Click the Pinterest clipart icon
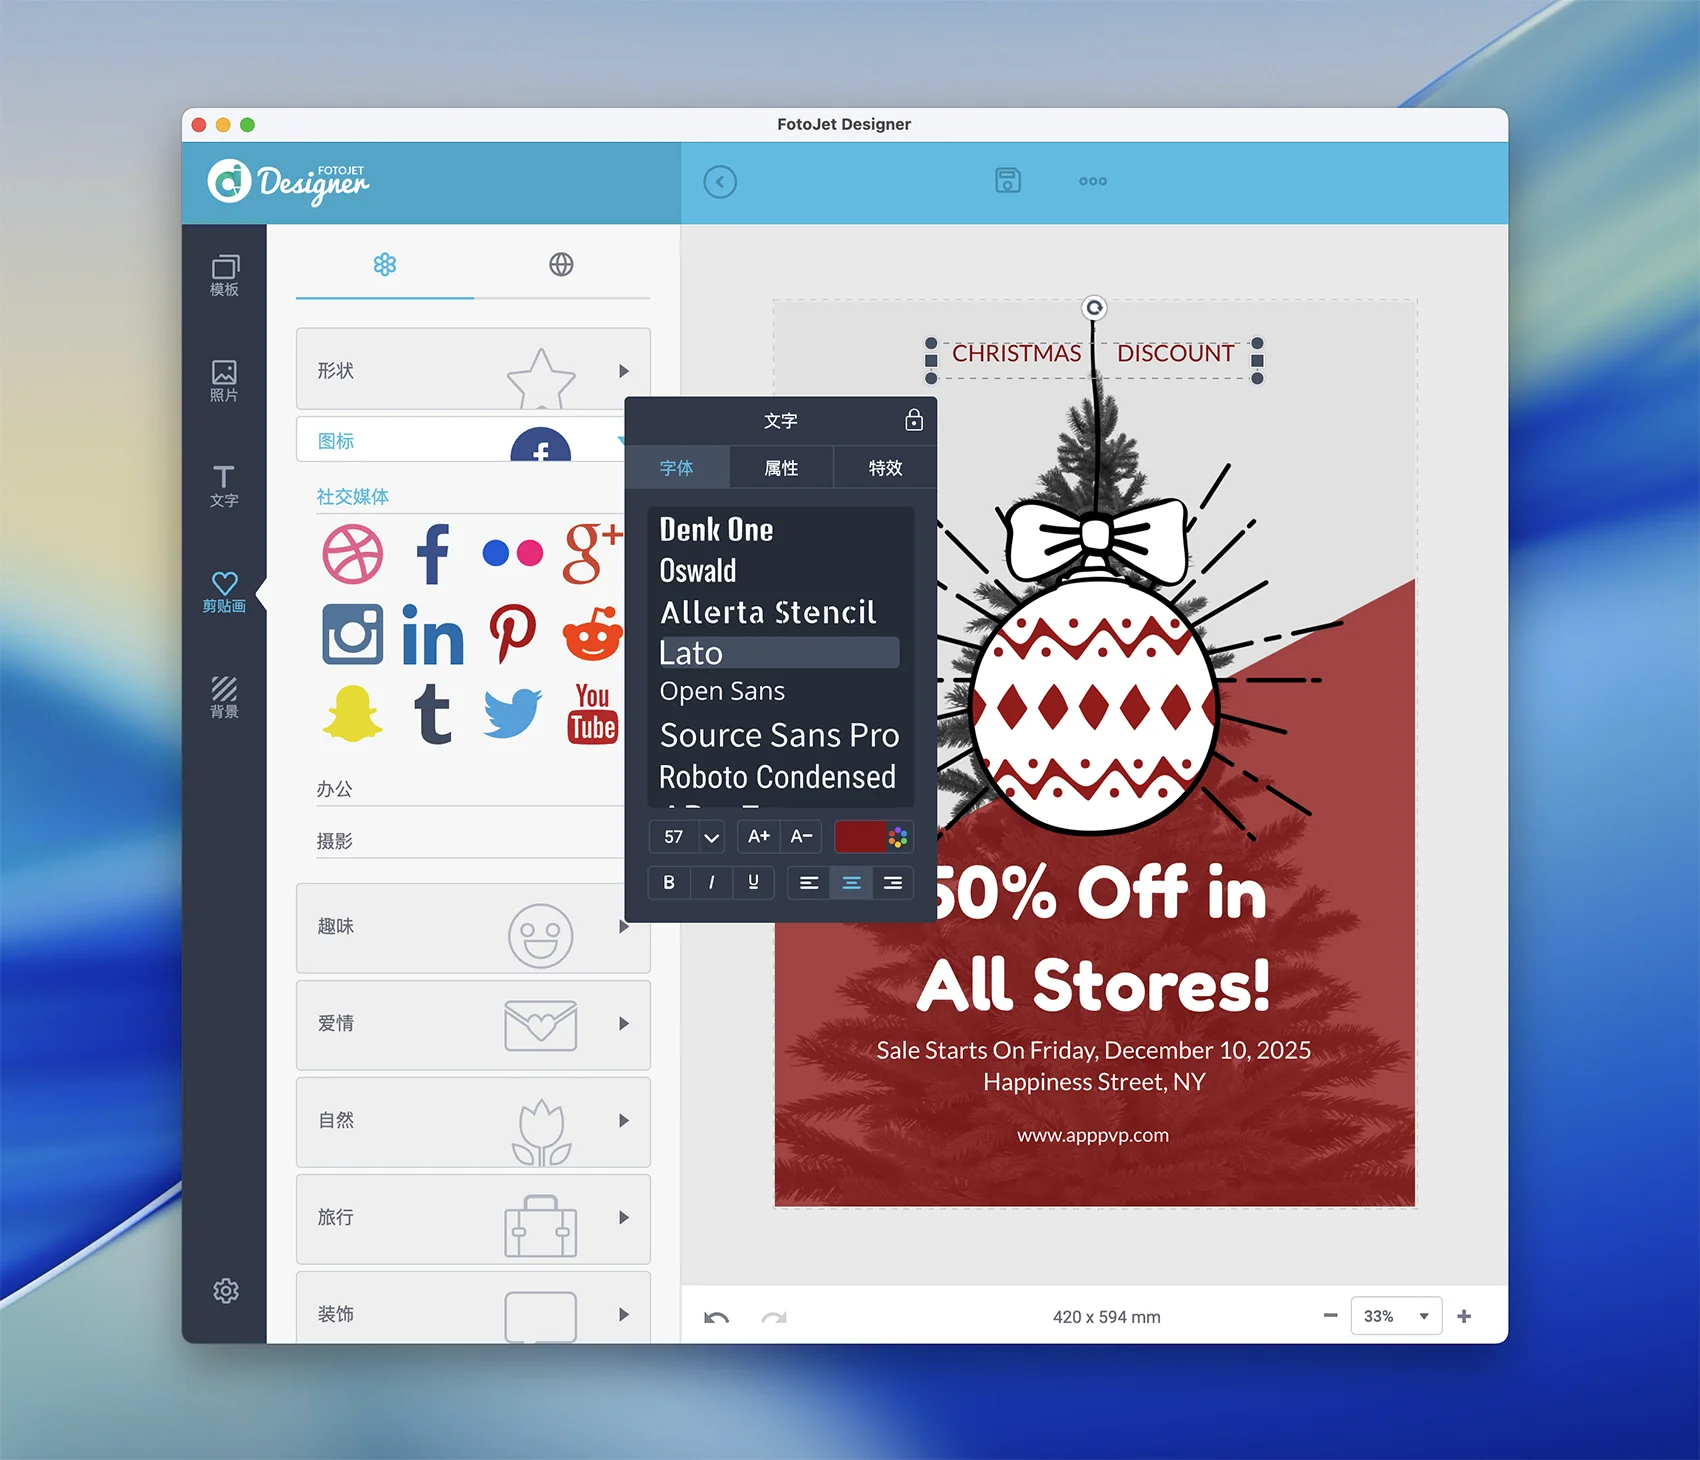The image size is (1700, 1460). [x=513, y=634]
